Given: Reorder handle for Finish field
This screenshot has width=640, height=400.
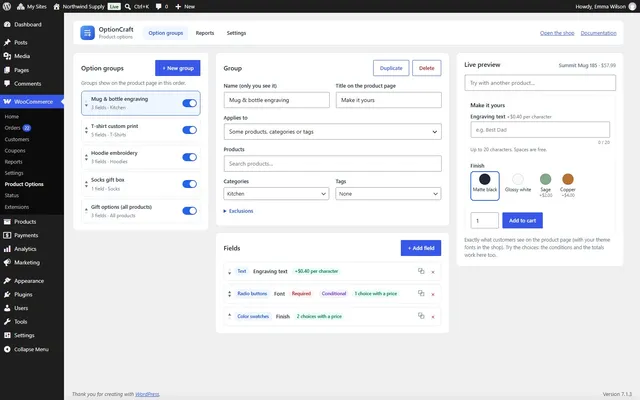Looking at the screenshot, I should 229,316.
